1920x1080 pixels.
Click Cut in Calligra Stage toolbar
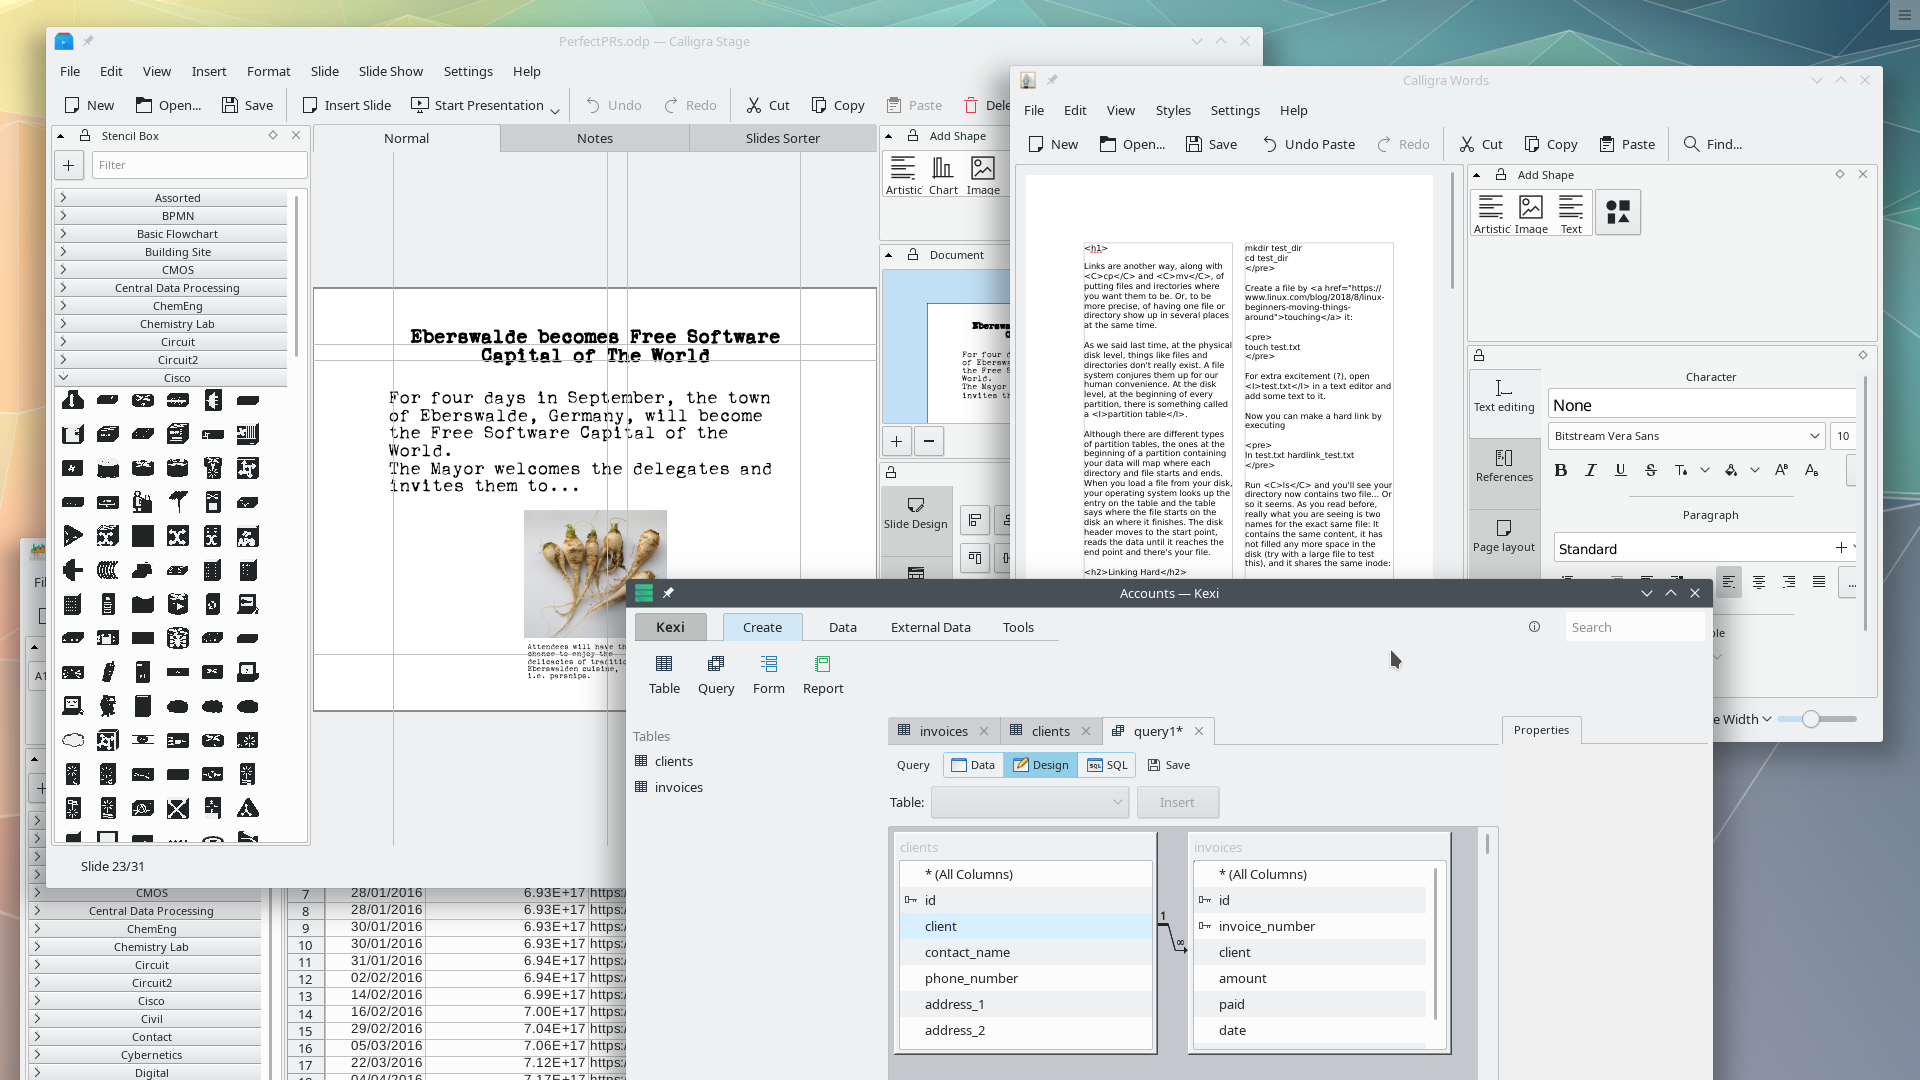coord(768,105)
